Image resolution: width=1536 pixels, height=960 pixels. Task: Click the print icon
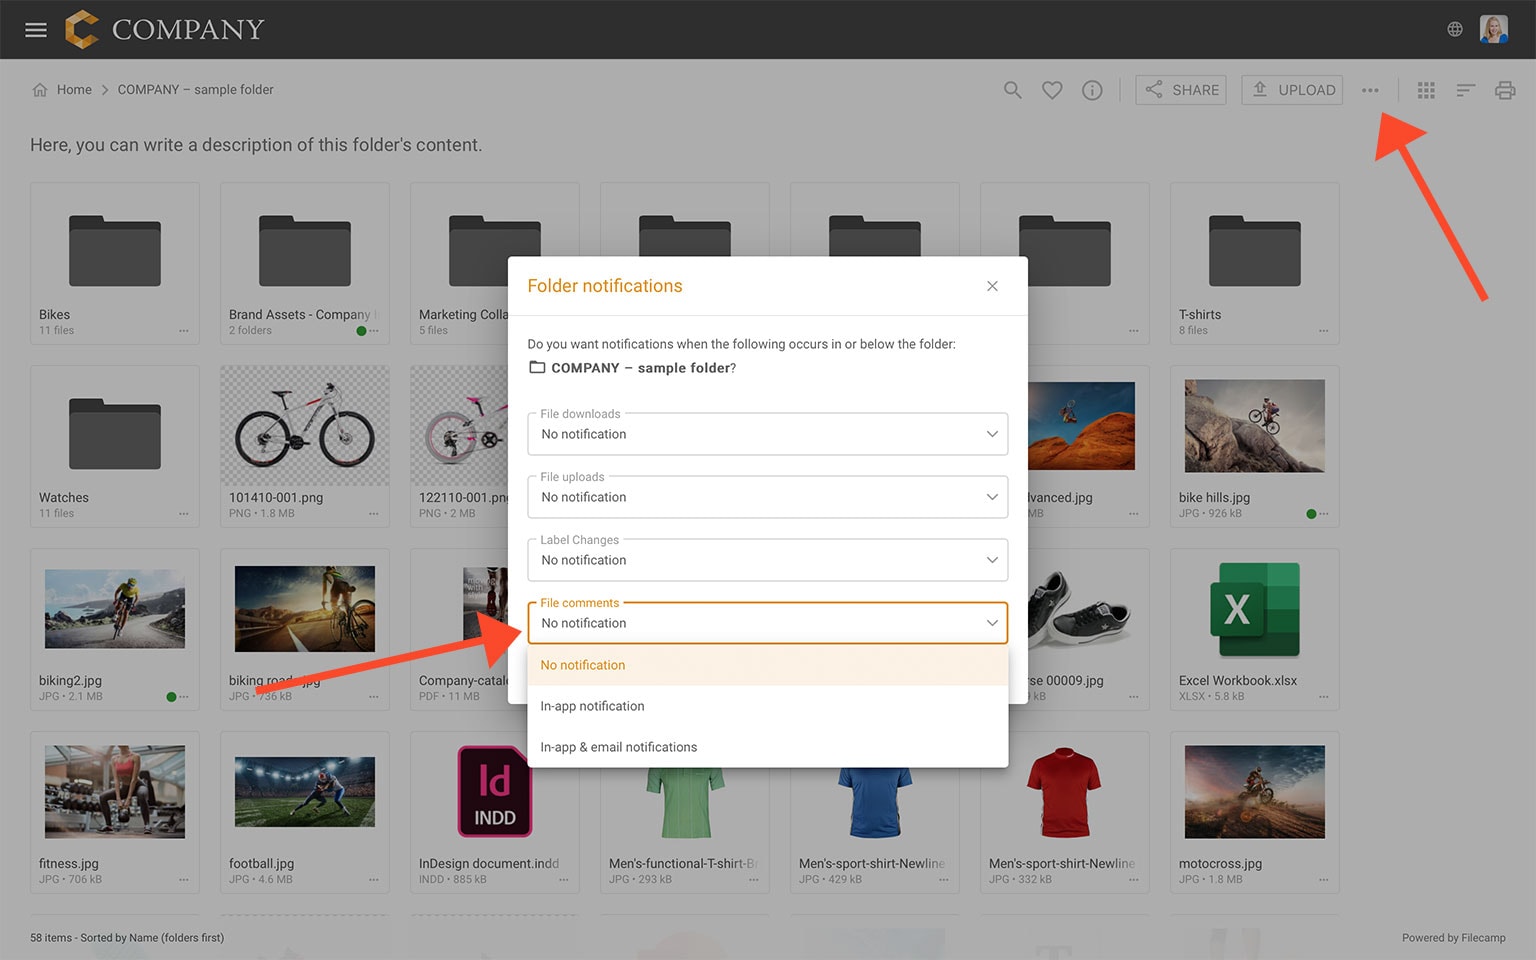coord(1504,90)
